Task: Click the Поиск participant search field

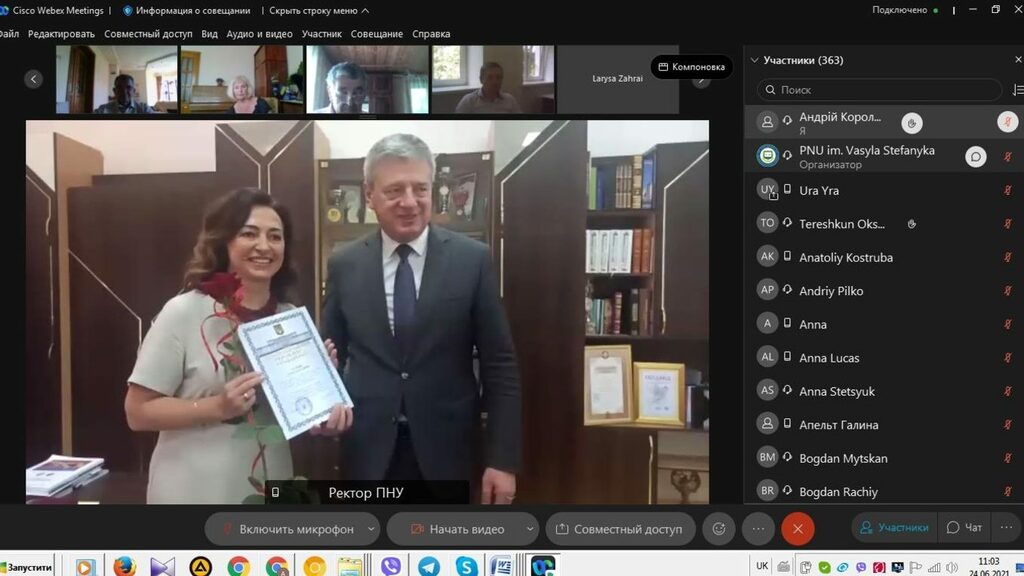Action: point(878,90)
